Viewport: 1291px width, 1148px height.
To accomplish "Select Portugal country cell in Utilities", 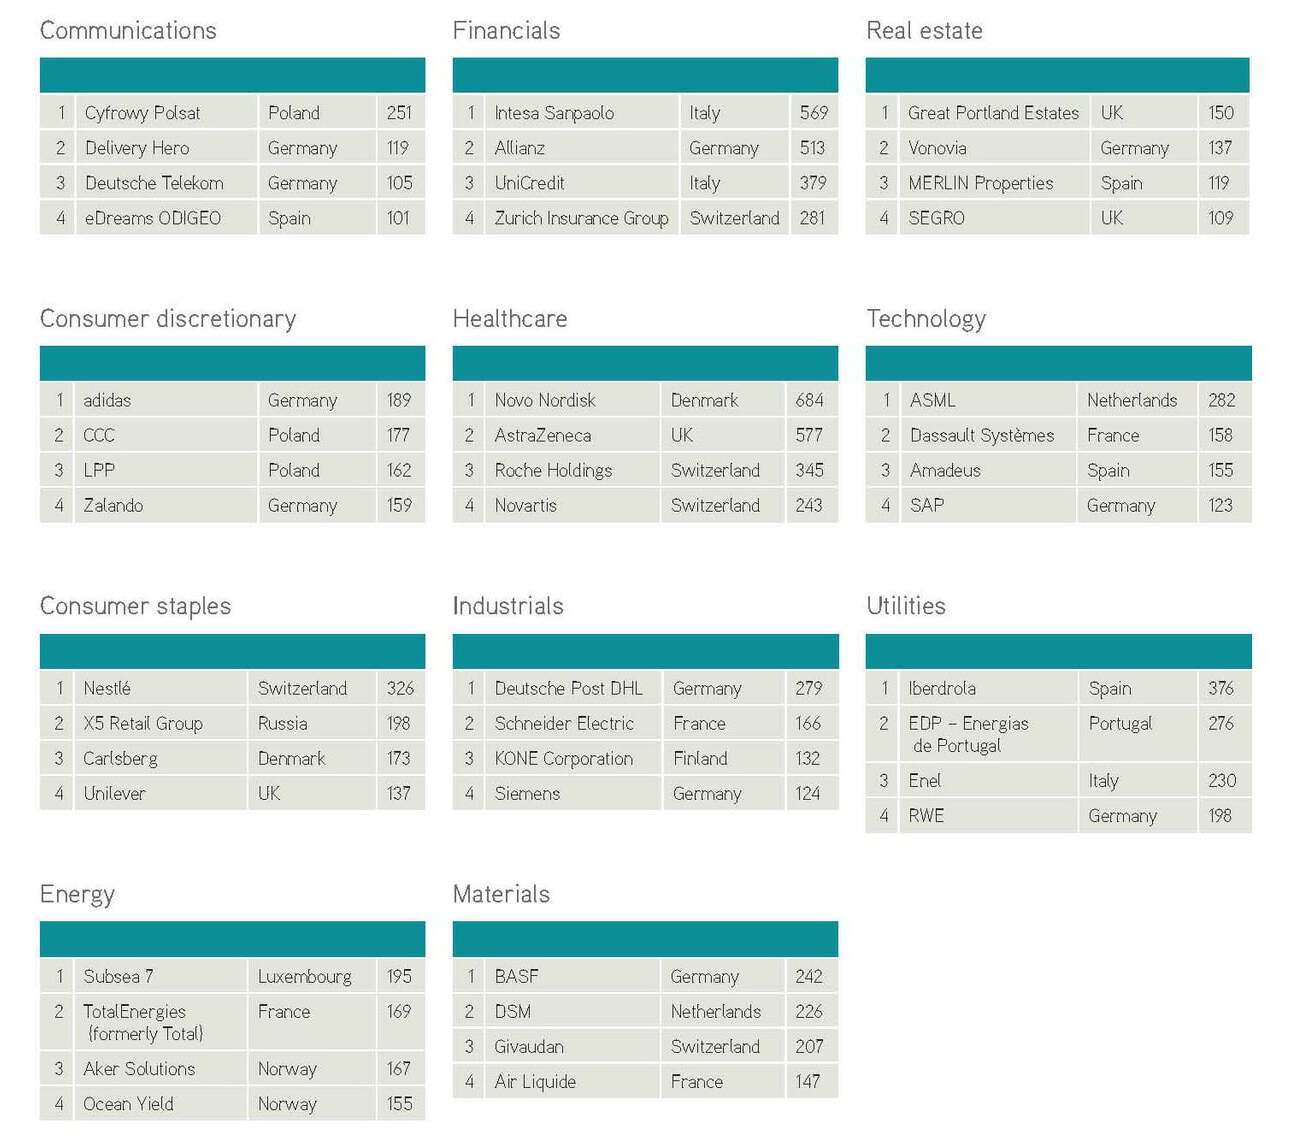I will coord(1120,723).
